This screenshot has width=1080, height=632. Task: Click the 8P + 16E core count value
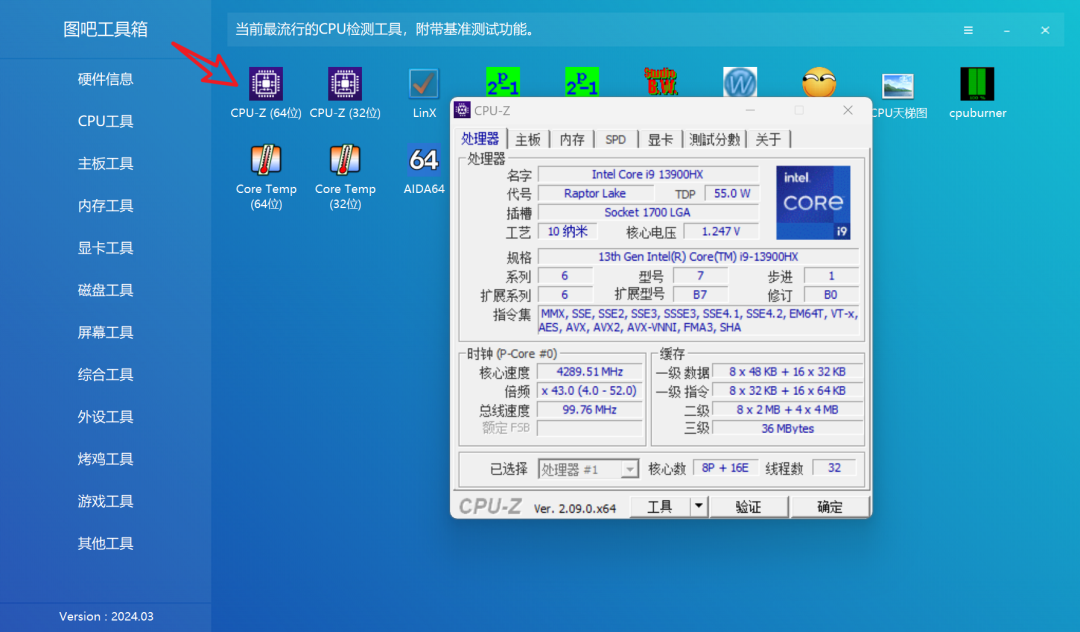tap(725, 468)
